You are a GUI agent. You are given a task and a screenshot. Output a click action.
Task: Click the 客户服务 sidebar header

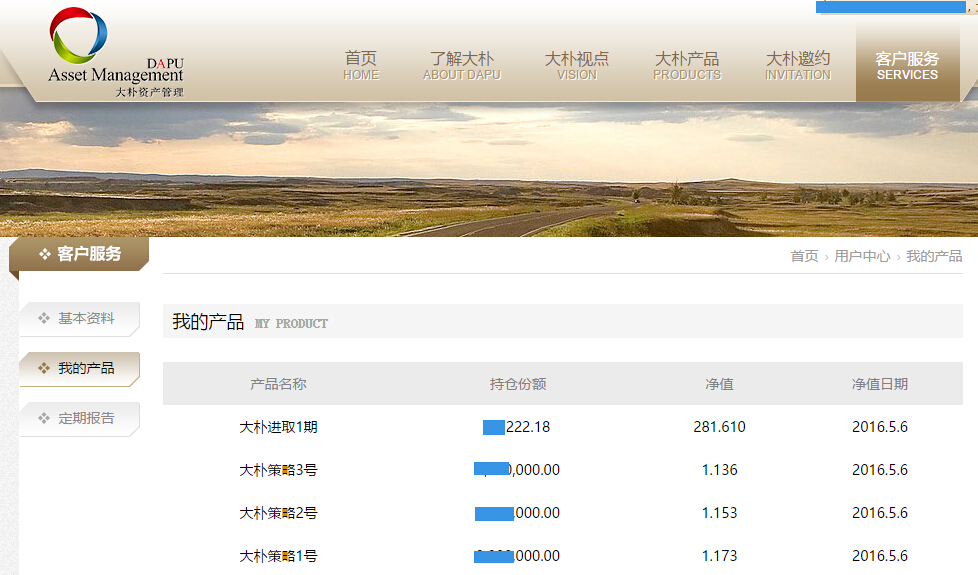tap(79, 254)
